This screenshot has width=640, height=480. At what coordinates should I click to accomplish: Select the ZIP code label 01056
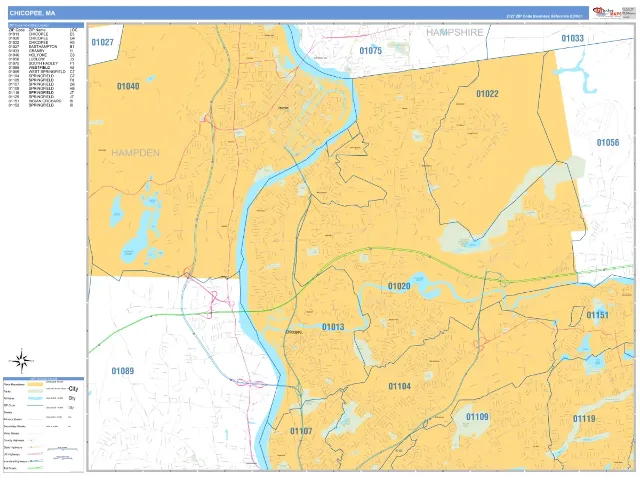coord(608,142)
